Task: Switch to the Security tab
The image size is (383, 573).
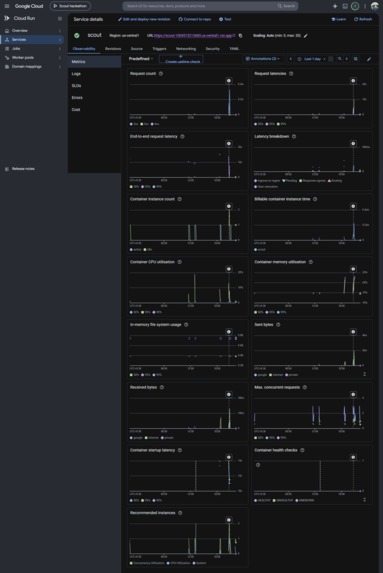Action: click(x=212, y=49)
